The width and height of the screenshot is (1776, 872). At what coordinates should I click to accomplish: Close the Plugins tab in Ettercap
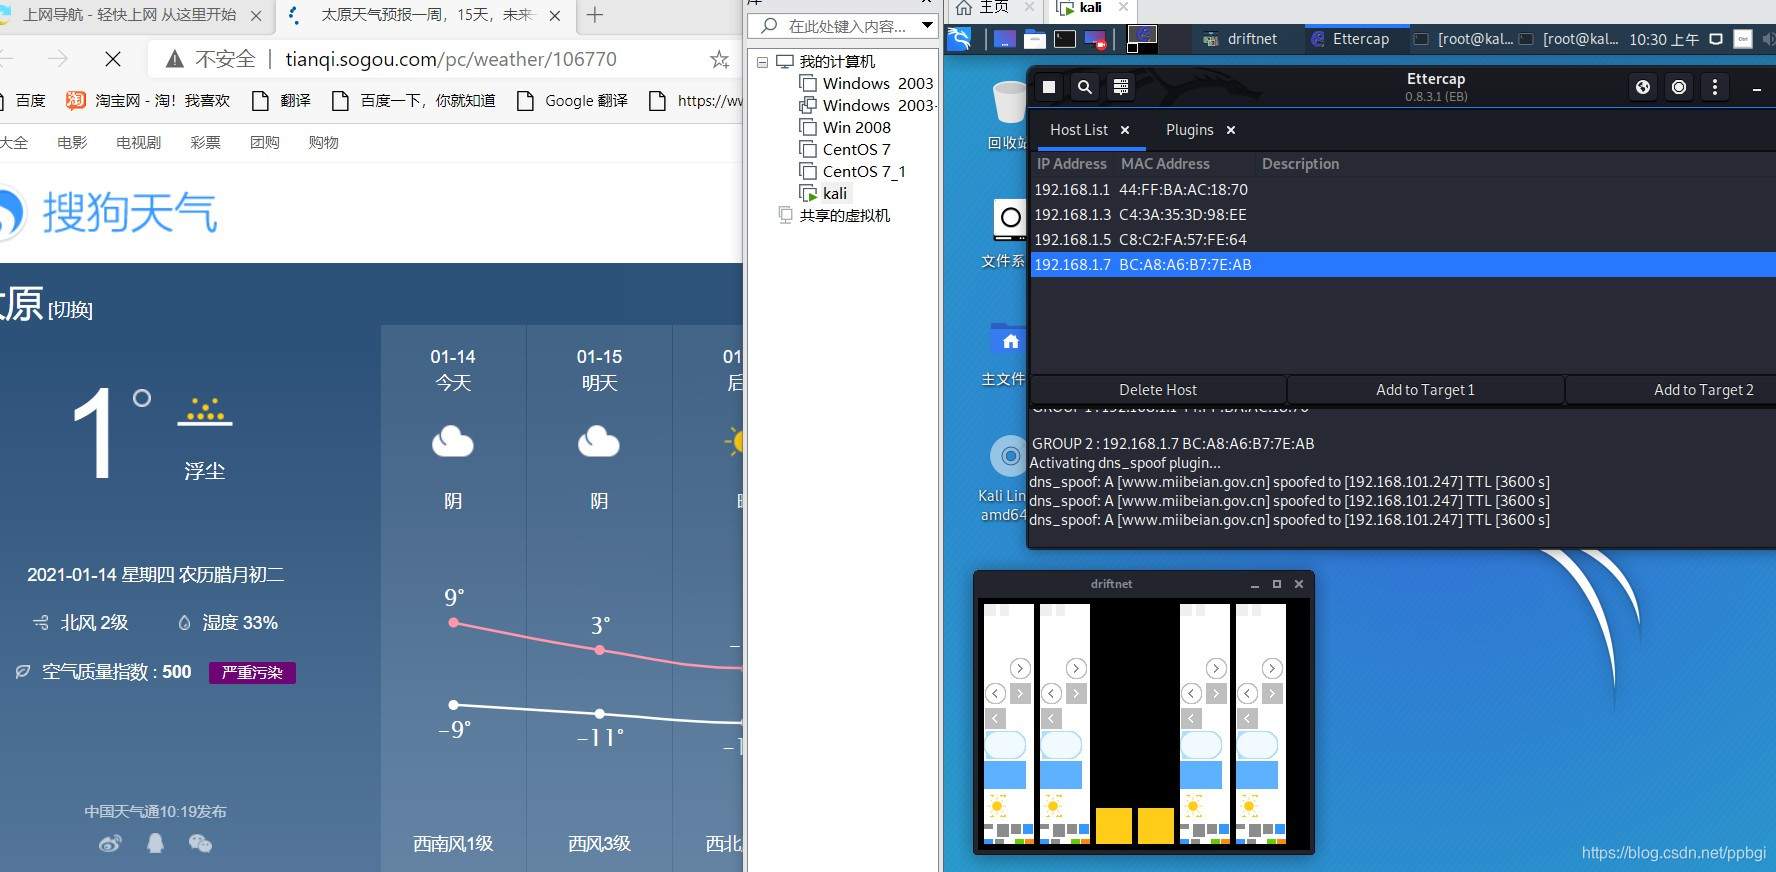tap(1231, 130)
